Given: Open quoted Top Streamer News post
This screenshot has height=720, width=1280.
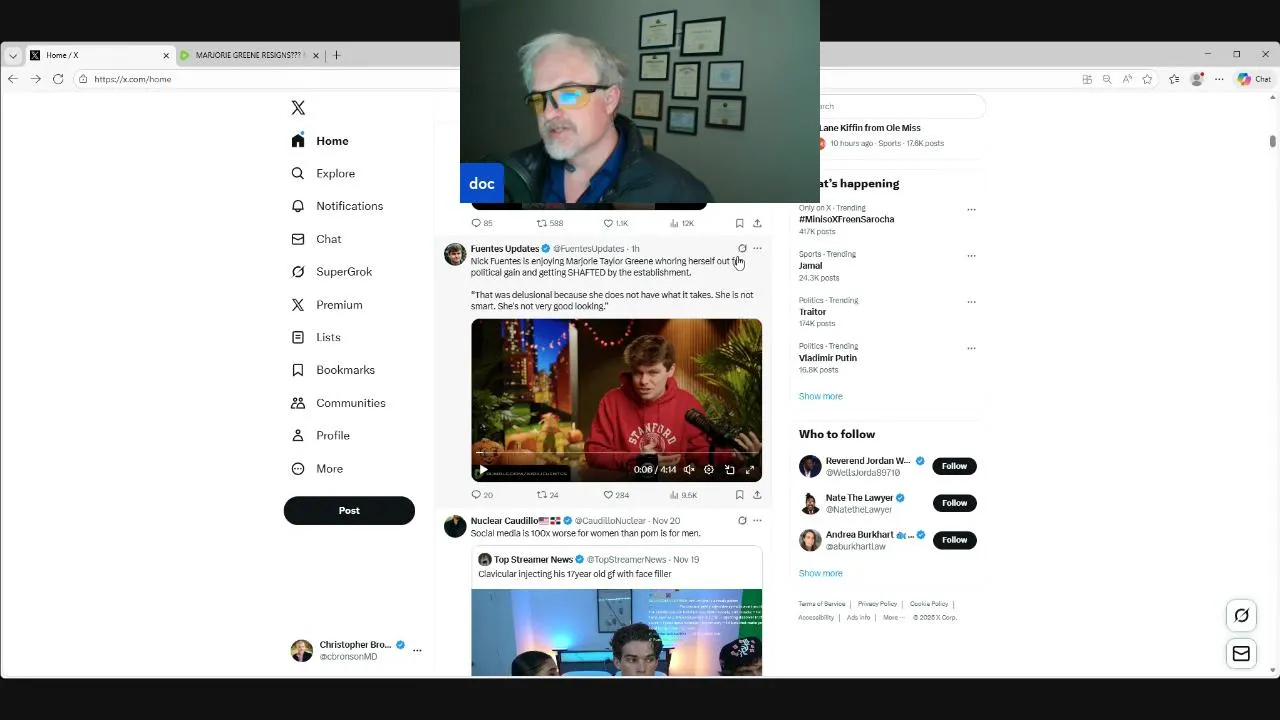Looking at the screenshot, I should coord(616,610).
